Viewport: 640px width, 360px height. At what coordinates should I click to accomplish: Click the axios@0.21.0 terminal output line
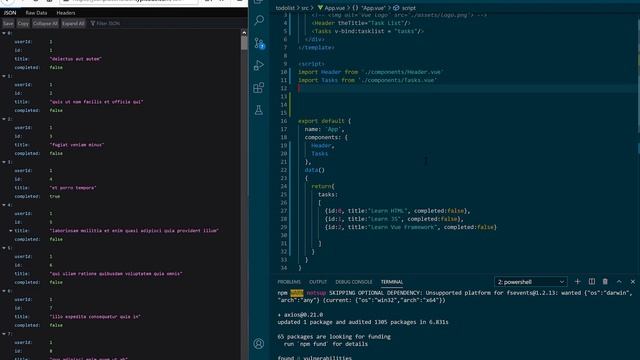pyautogui.click(x=300, y=315)
